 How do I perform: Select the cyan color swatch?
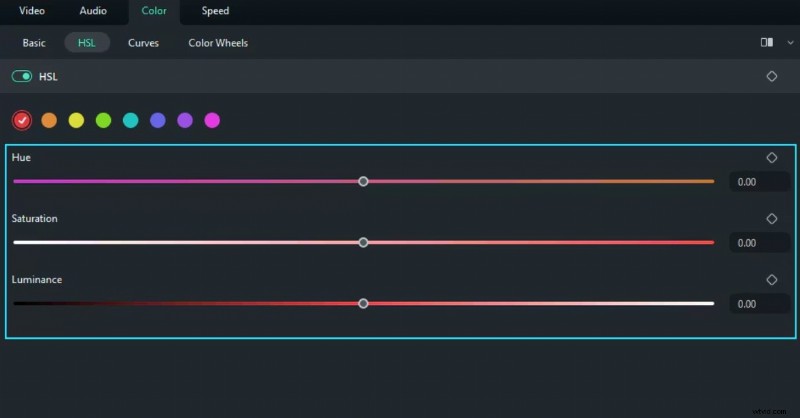click(x=131, y=120)
